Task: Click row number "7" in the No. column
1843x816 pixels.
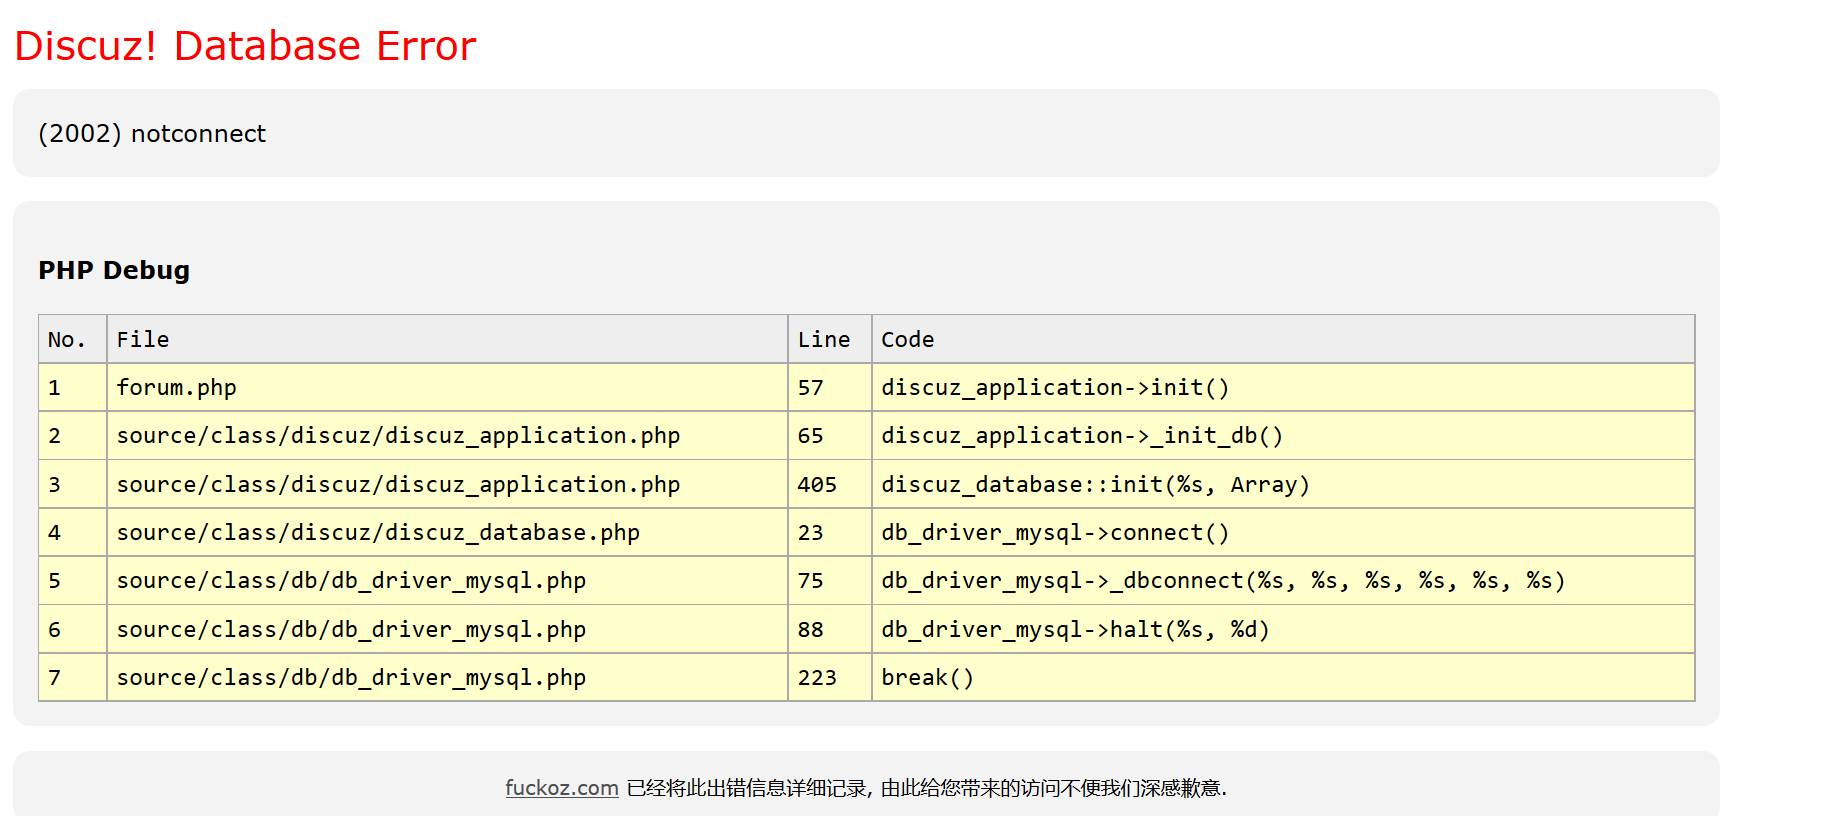Action: (73, 678)
